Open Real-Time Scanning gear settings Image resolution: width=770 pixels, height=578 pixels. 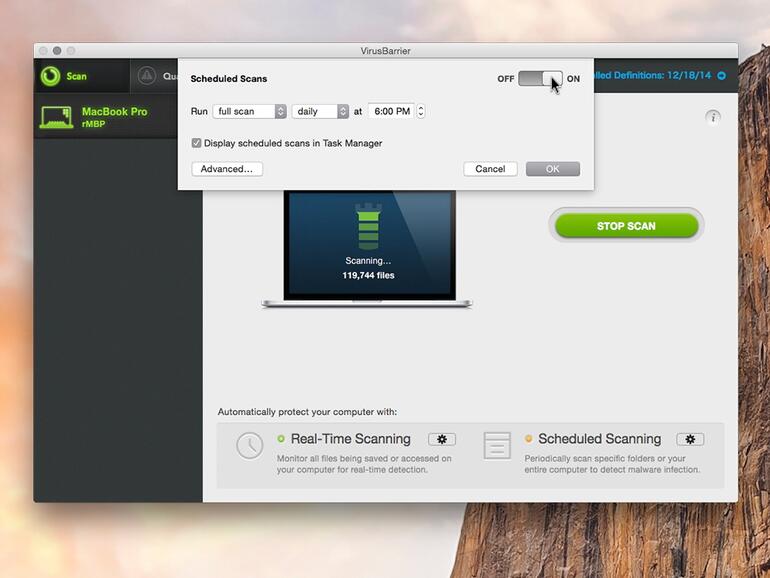pos(442,439)
